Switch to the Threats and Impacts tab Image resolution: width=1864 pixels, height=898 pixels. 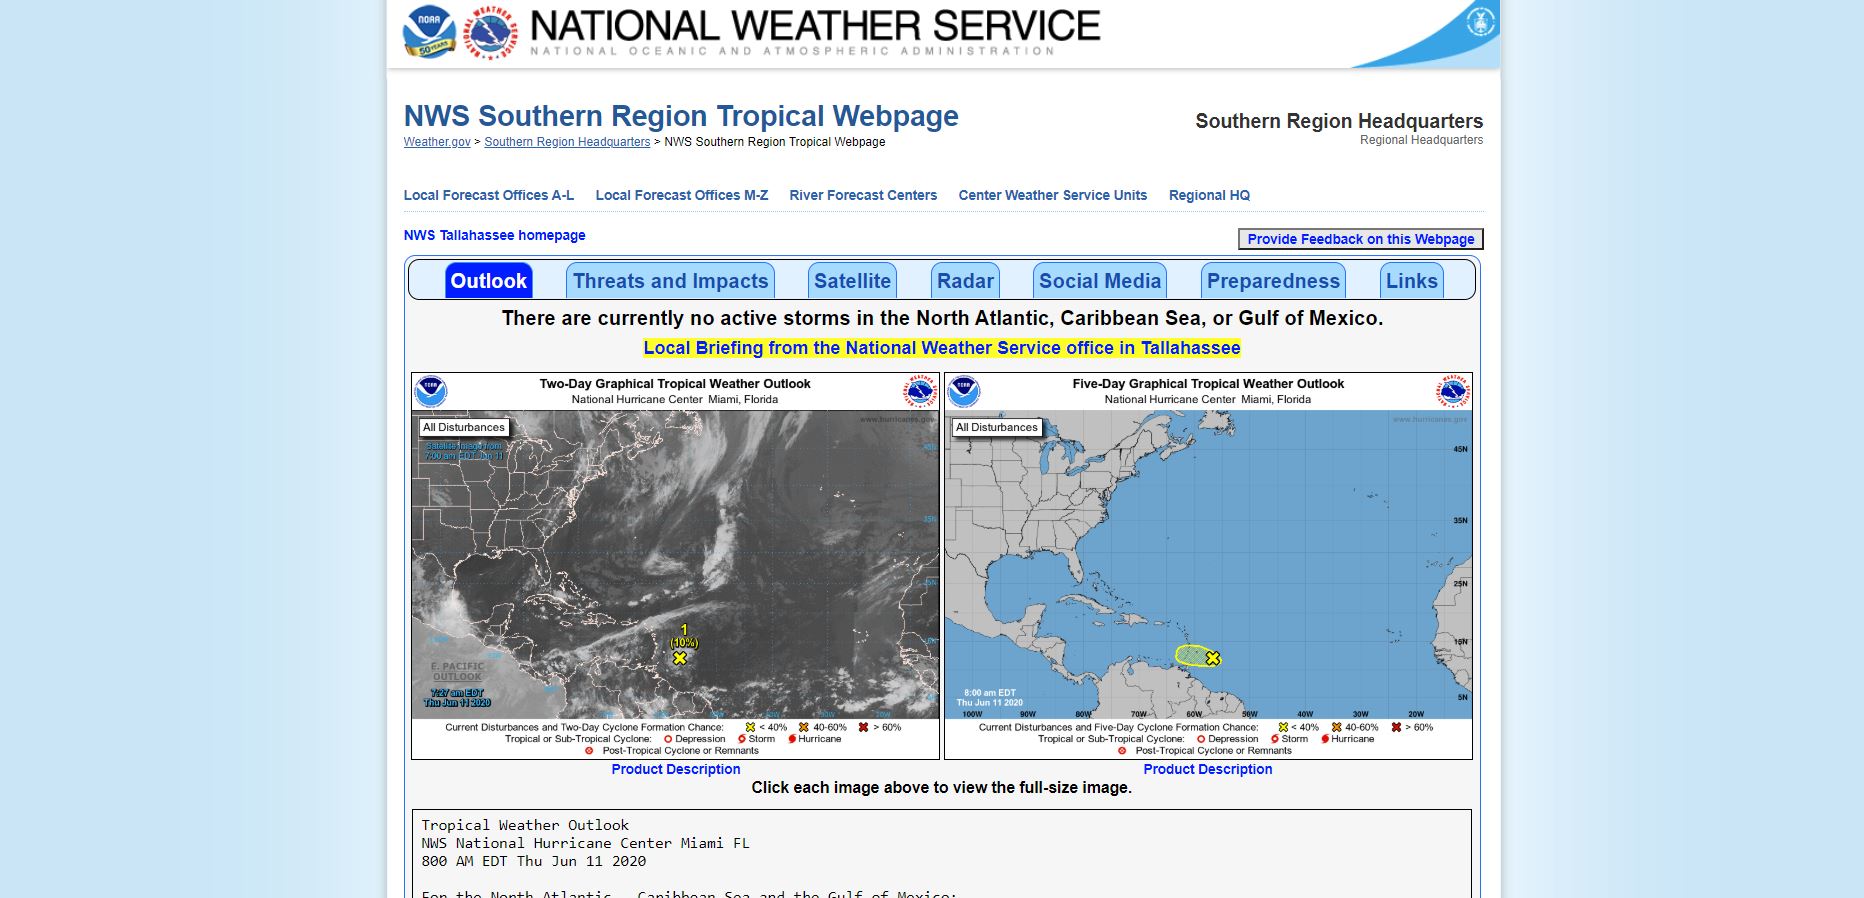[670, 281]
